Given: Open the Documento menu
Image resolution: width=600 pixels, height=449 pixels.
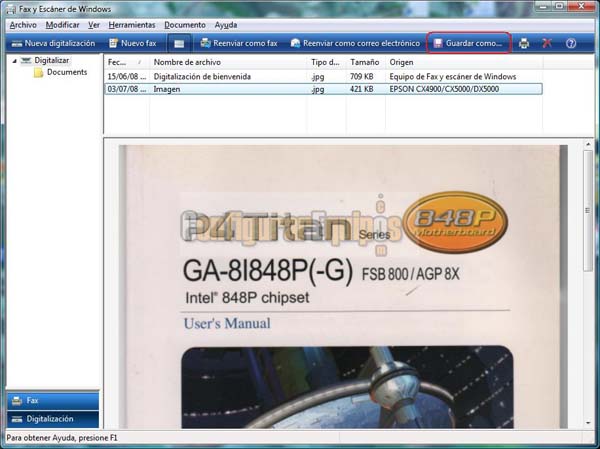Looking at the screenshot, I should coord(185,25).
